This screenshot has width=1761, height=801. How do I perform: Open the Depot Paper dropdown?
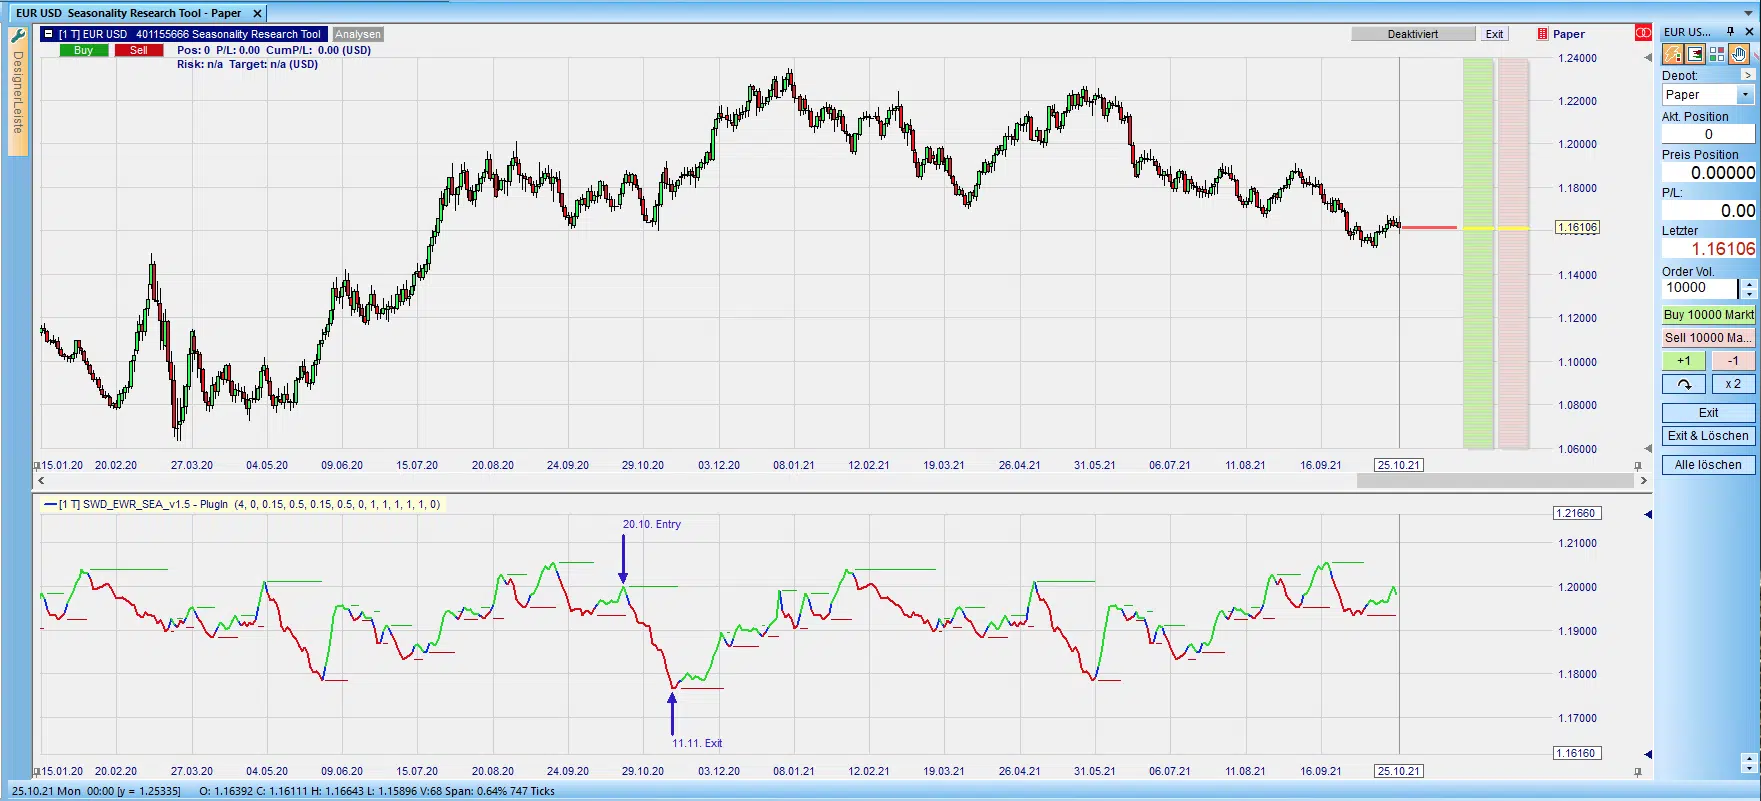click(1745, 95)
